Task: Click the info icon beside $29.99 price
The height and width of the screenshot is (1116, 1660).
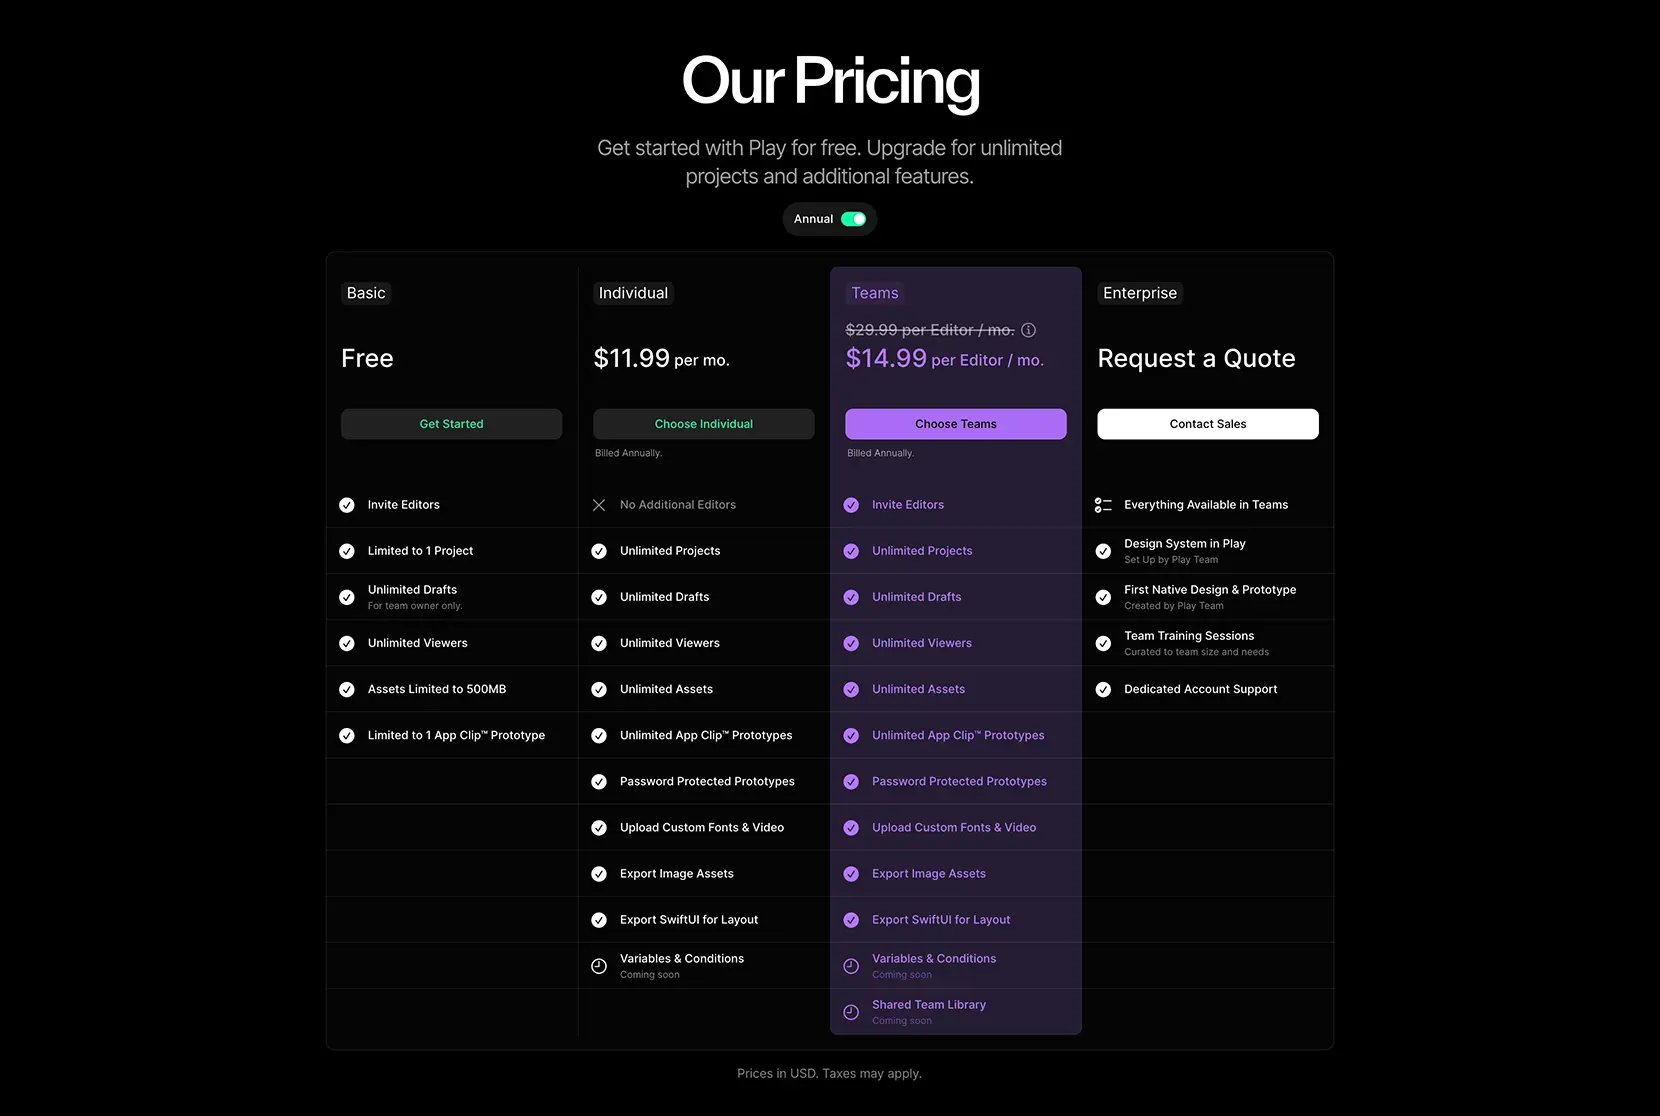Action: [1028, 330]
